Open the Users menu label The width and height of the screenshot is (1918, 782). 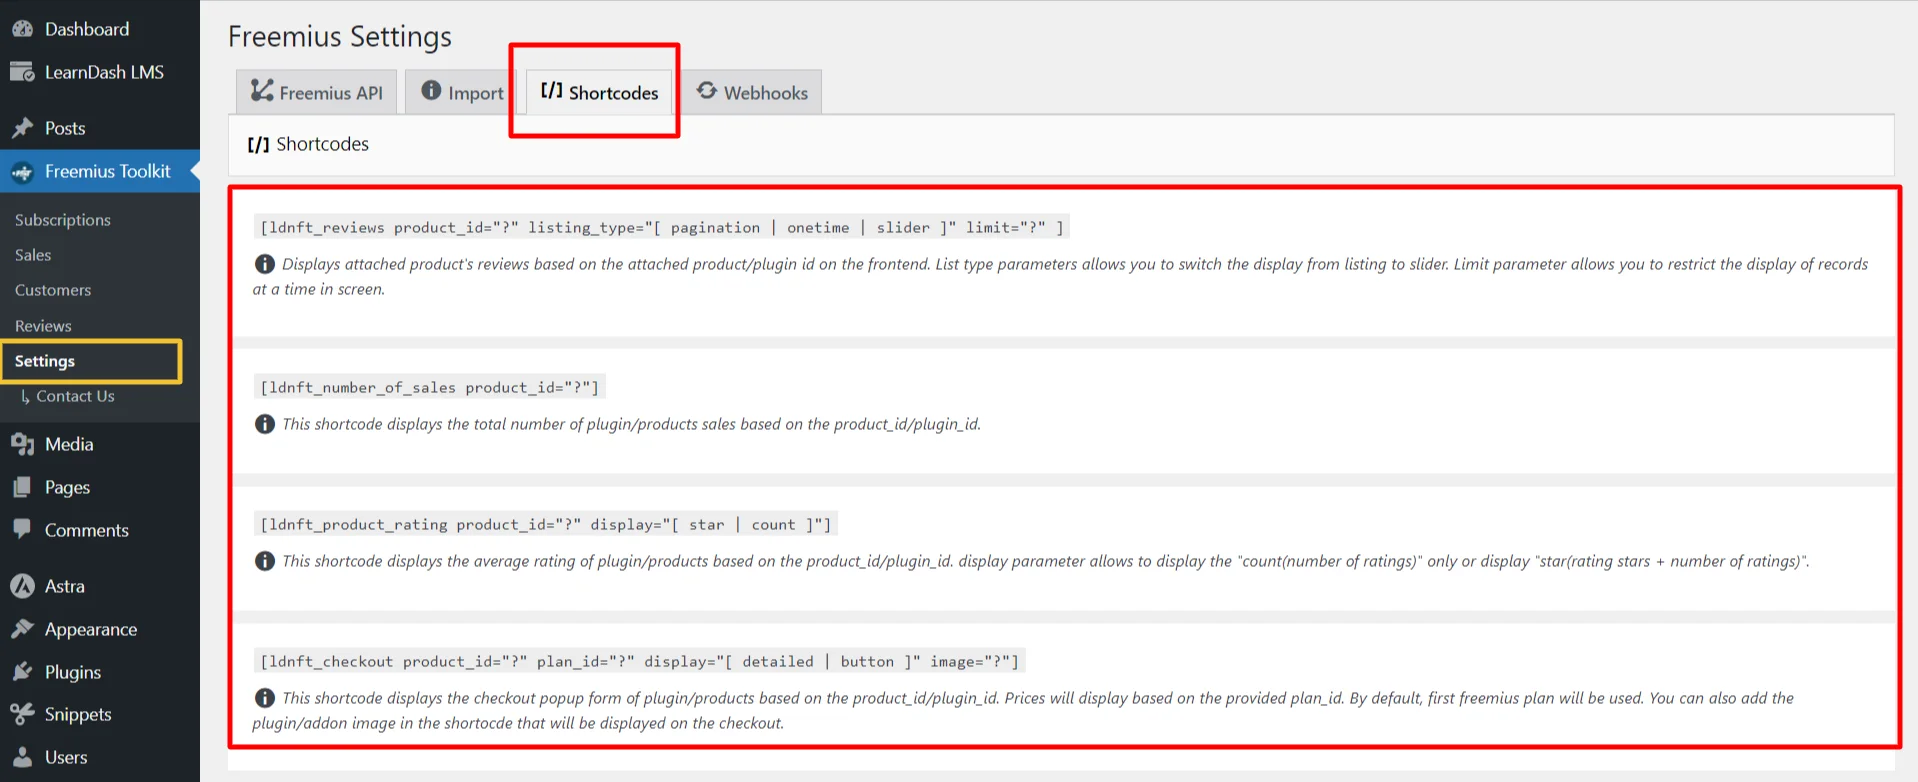(x=66, y=757)
